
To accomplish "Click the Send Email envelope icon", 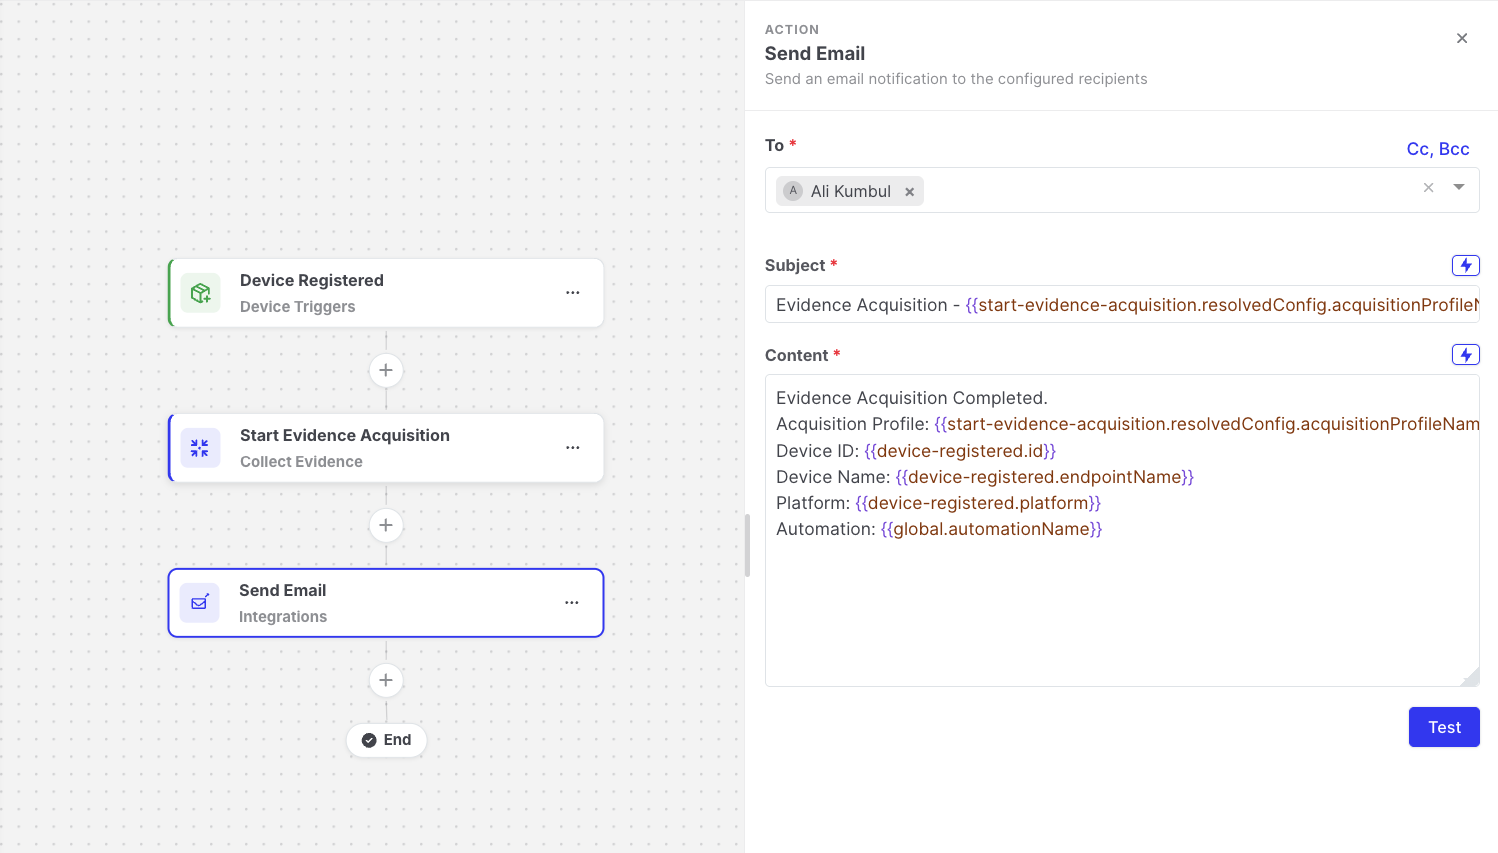I will [200, 603].
